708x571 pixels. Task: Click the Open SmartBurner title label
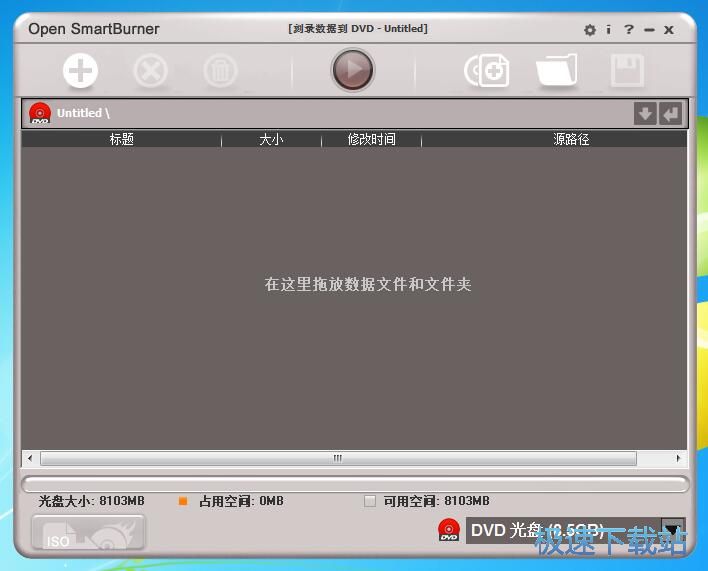point(94,29)
